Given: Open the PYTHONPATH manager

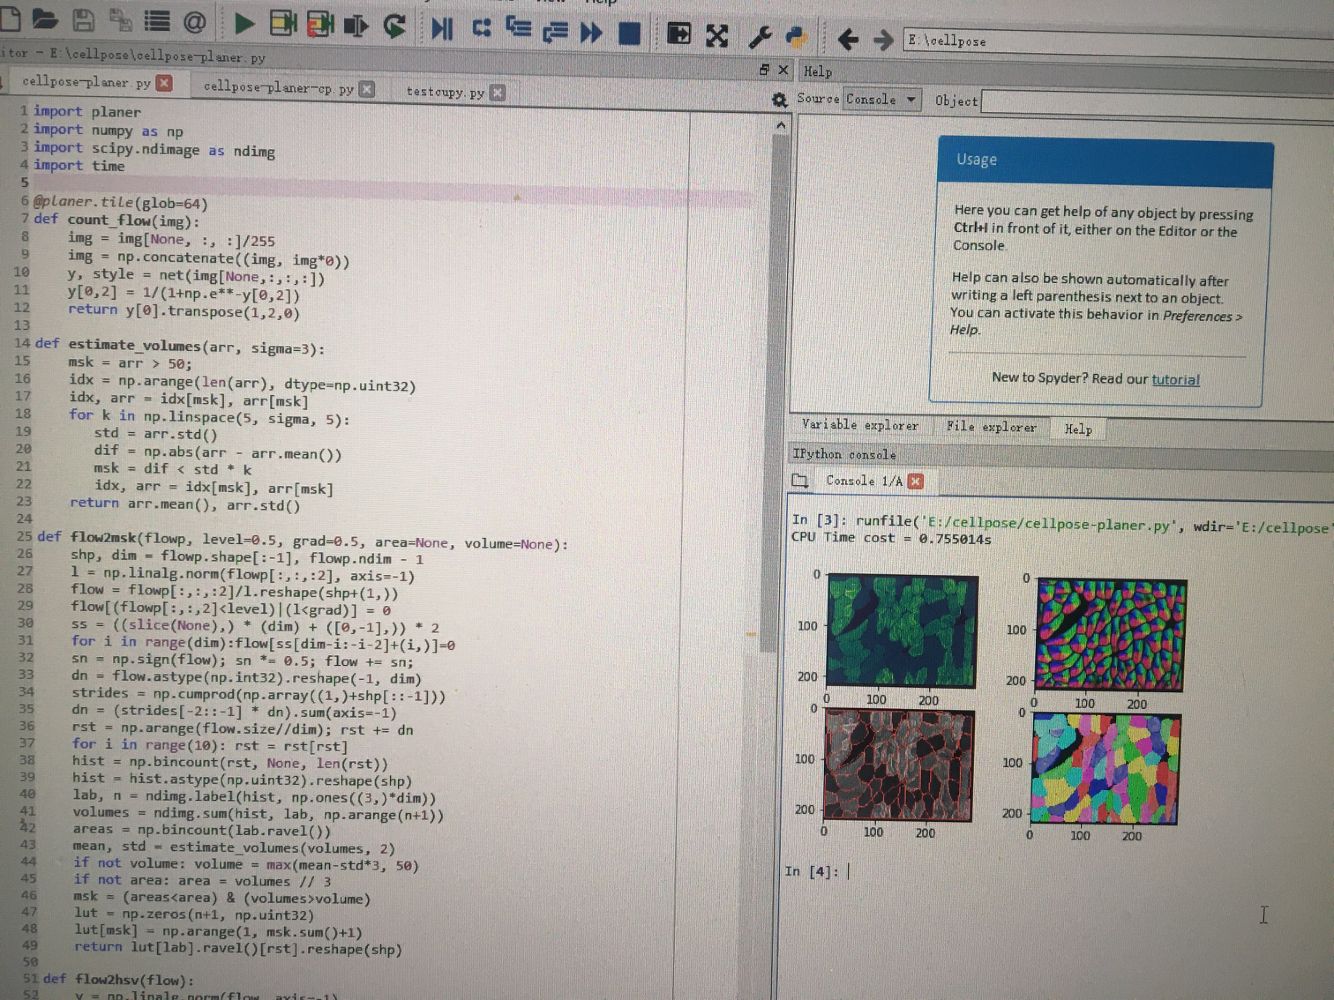Looking at the screenshot, I should pyautogui.click(x=797, y=34).
